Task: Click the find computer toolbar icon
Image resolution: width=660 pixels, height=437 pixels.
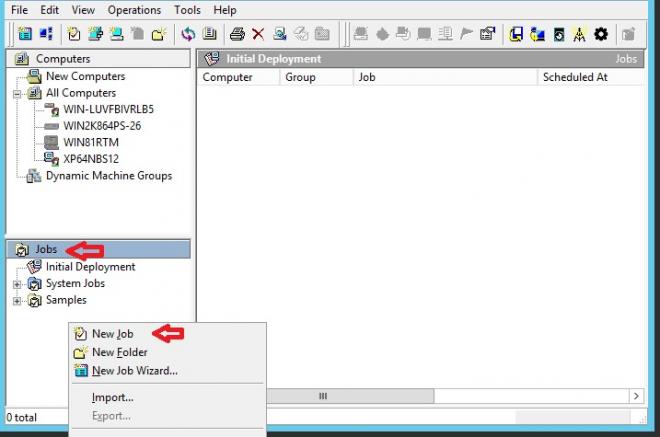Action: [279, 34]
